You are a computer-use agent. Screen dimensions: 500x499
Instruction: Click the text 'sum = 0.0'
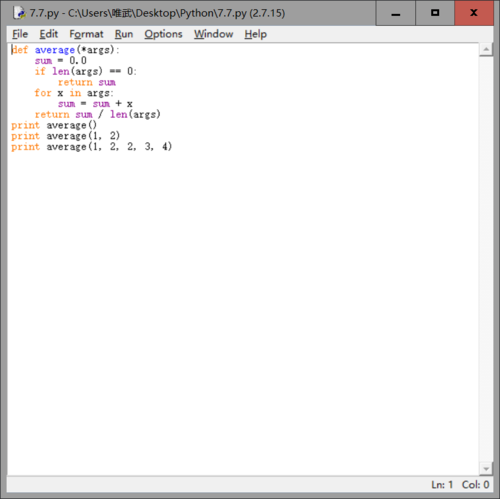click(x=61, y=61)
